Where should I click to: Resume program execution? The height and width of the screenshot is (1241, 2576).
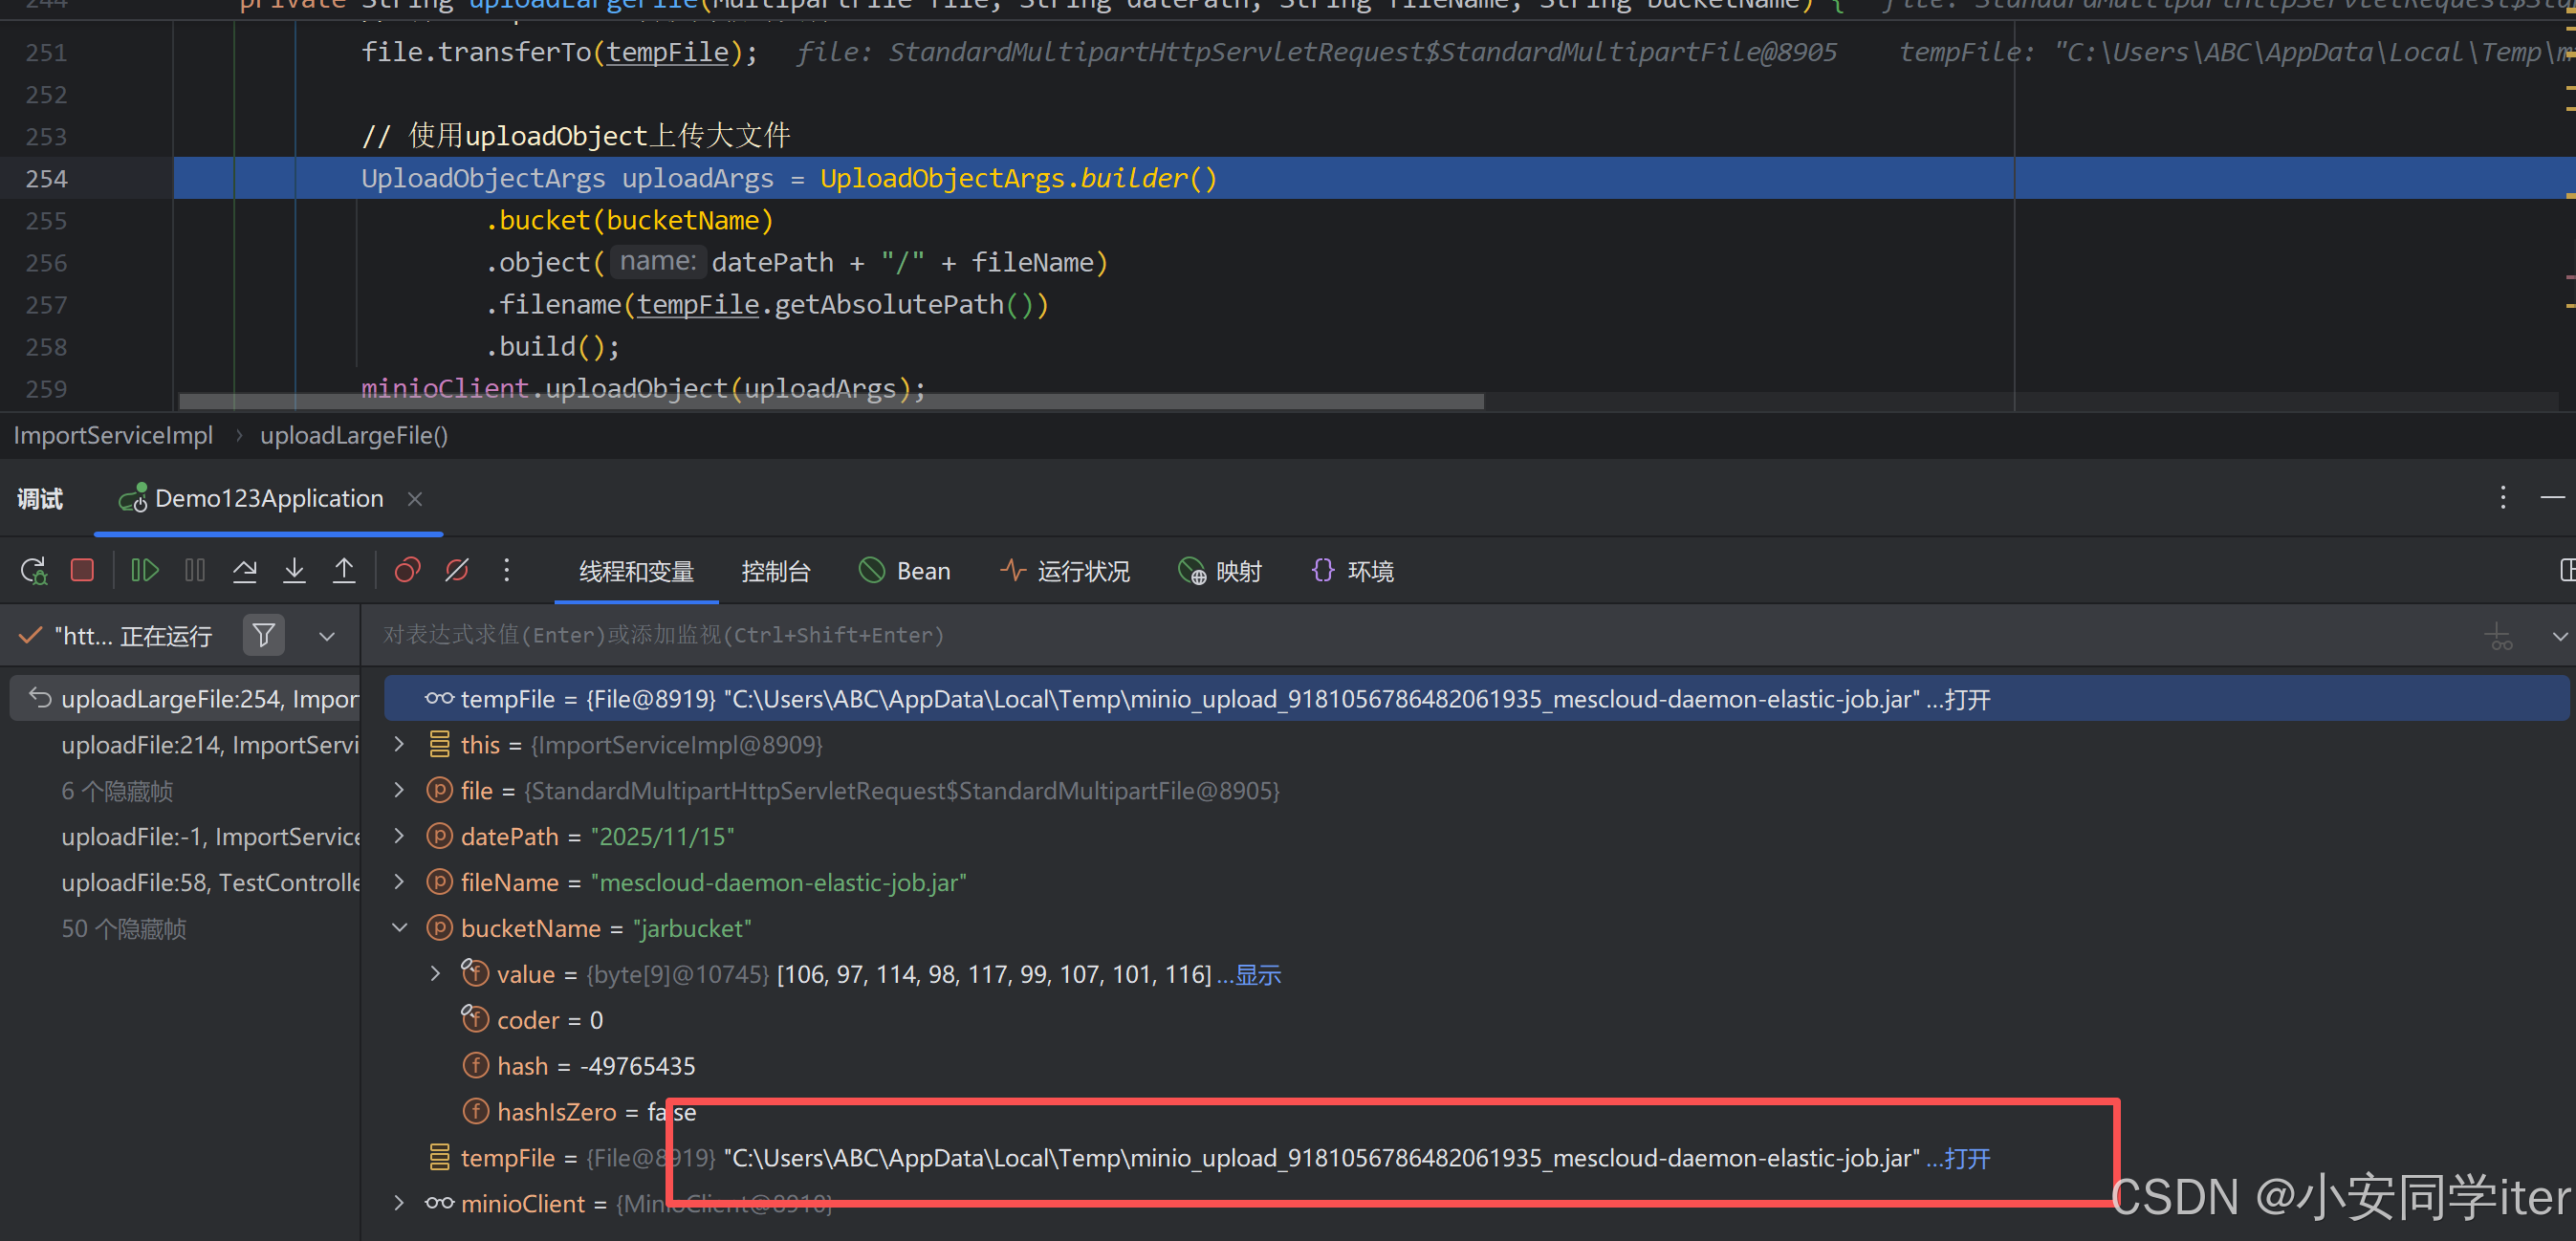(145, 571)
